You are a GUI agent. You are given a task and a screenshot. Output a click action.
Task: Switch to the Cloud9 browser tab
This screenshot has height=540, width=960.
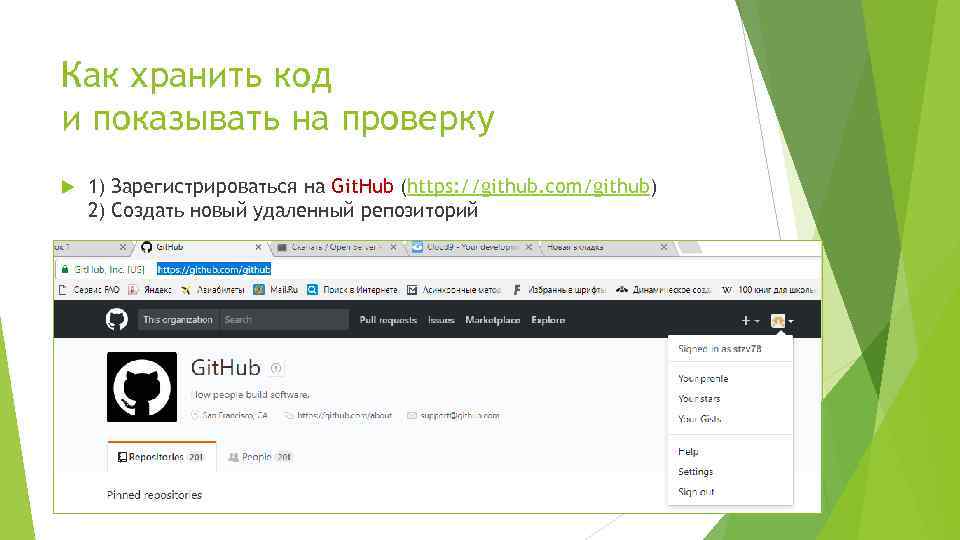[x=470, y=247]
